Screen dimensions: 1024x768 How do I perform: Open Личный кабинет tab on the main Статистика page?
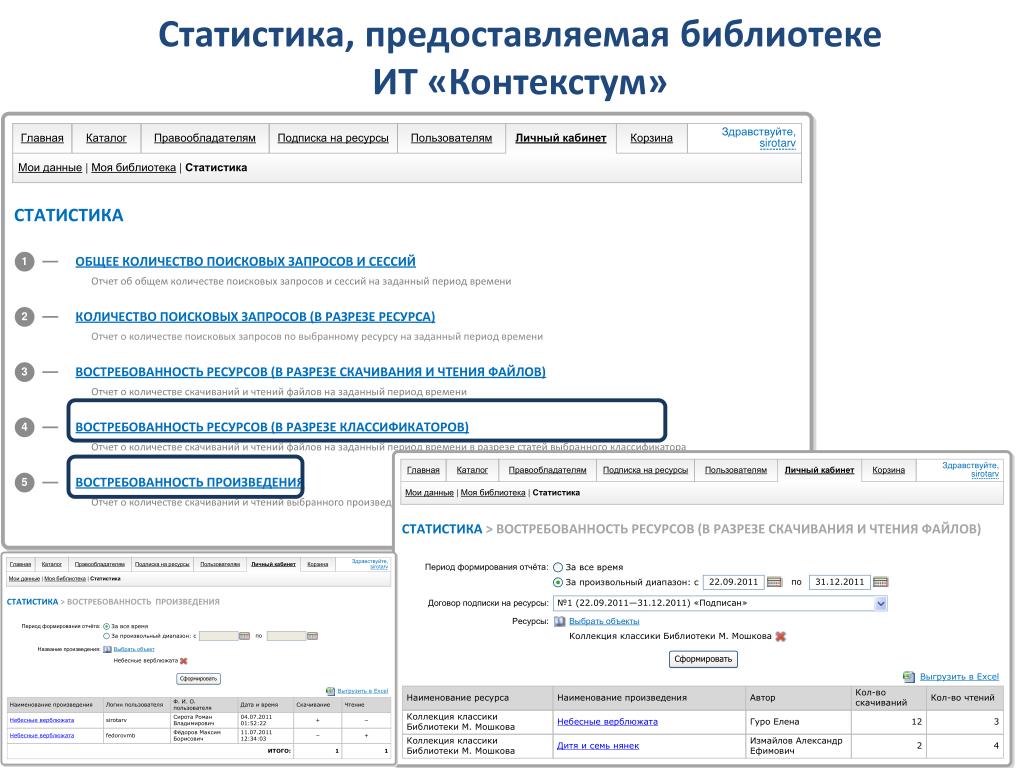pyautogui.click(x=561, y=138)
